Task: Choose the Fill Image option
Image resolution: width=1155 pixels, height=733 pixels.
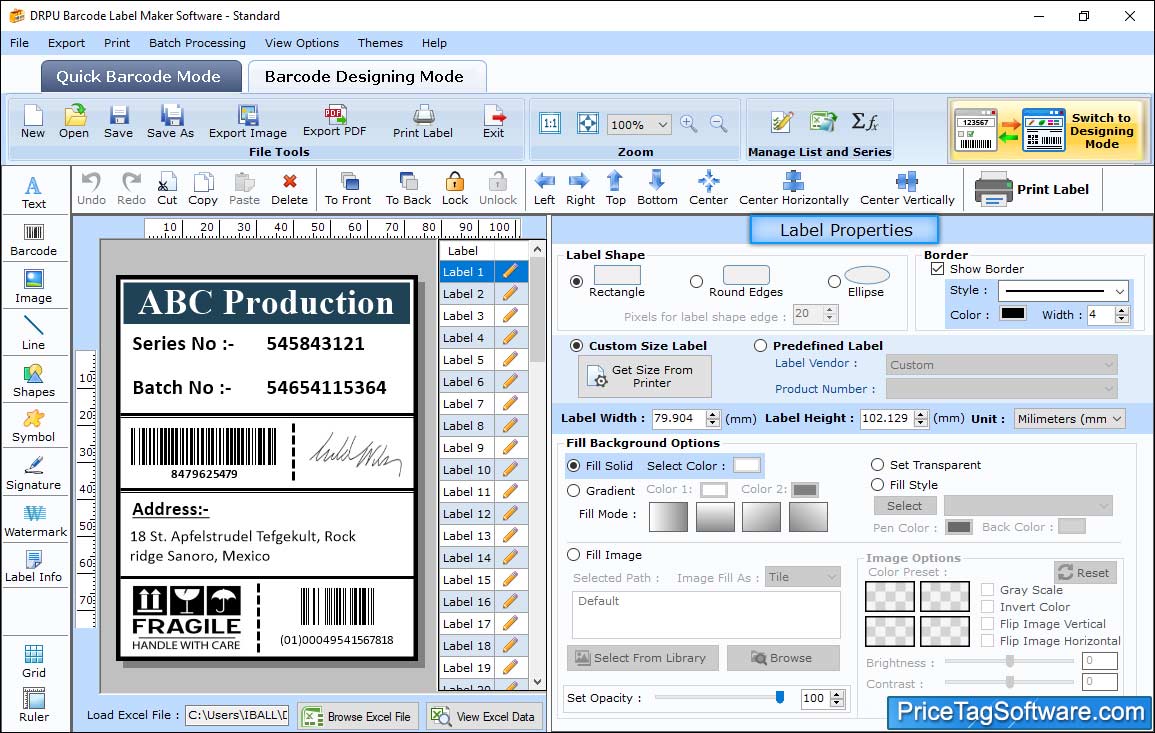Action: pyautogui.click(x=574, y=555)
